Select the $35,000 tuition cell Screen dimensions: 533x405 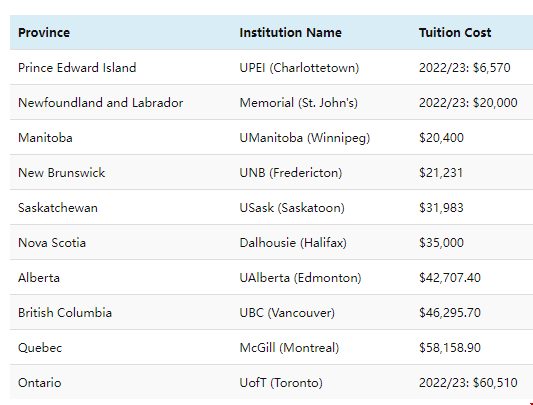click(441, 243)
